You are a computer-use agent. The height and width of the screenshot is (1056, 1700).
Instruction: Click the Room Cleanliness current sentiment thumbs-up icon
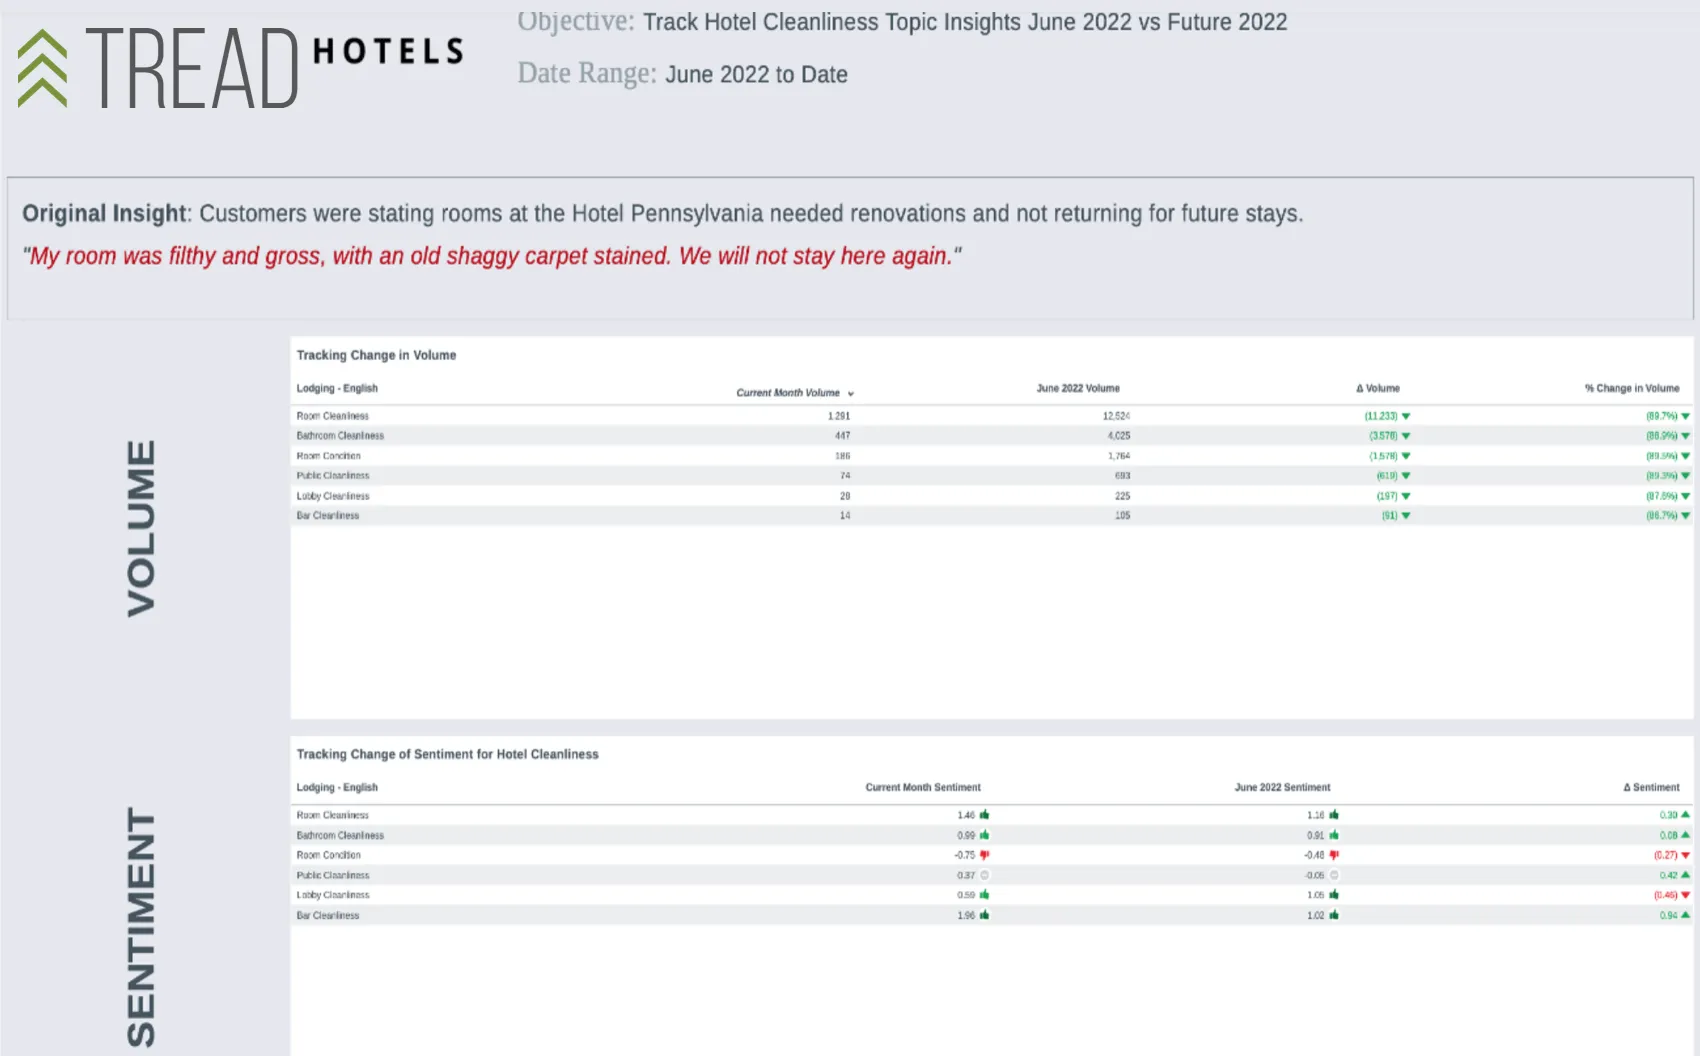tap(985, 815)
